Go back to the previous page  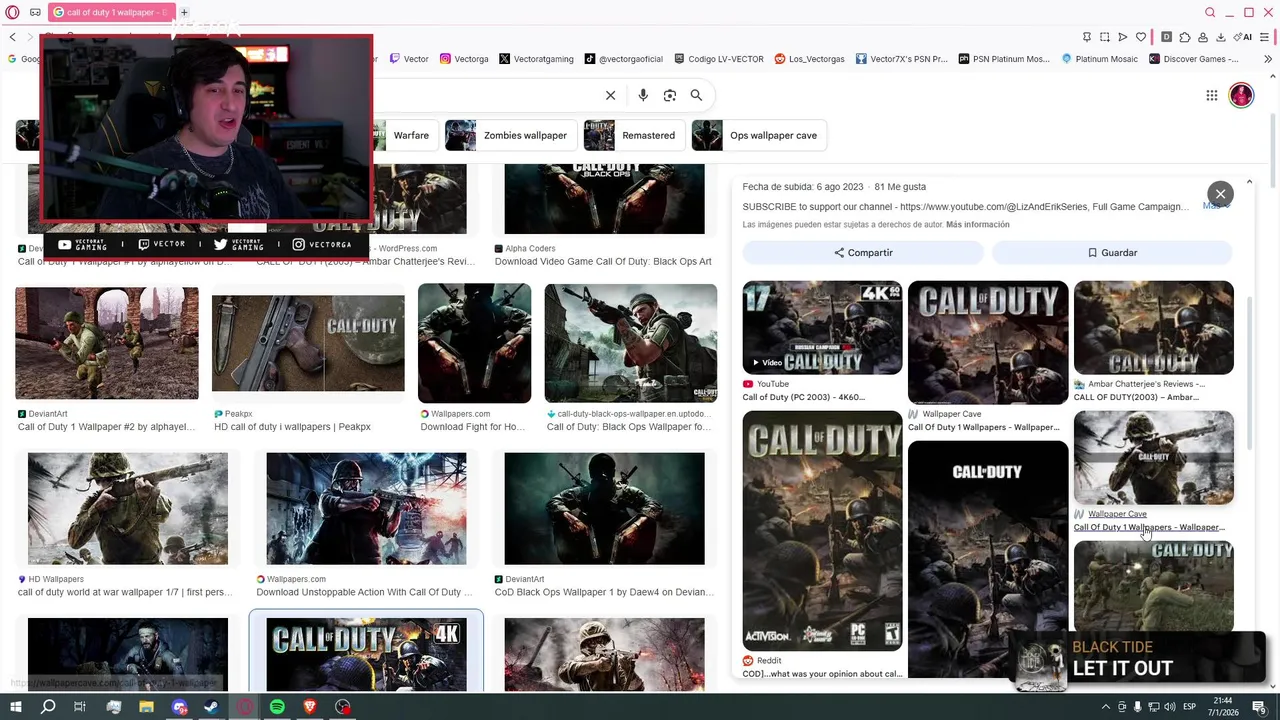click(13, 37)
